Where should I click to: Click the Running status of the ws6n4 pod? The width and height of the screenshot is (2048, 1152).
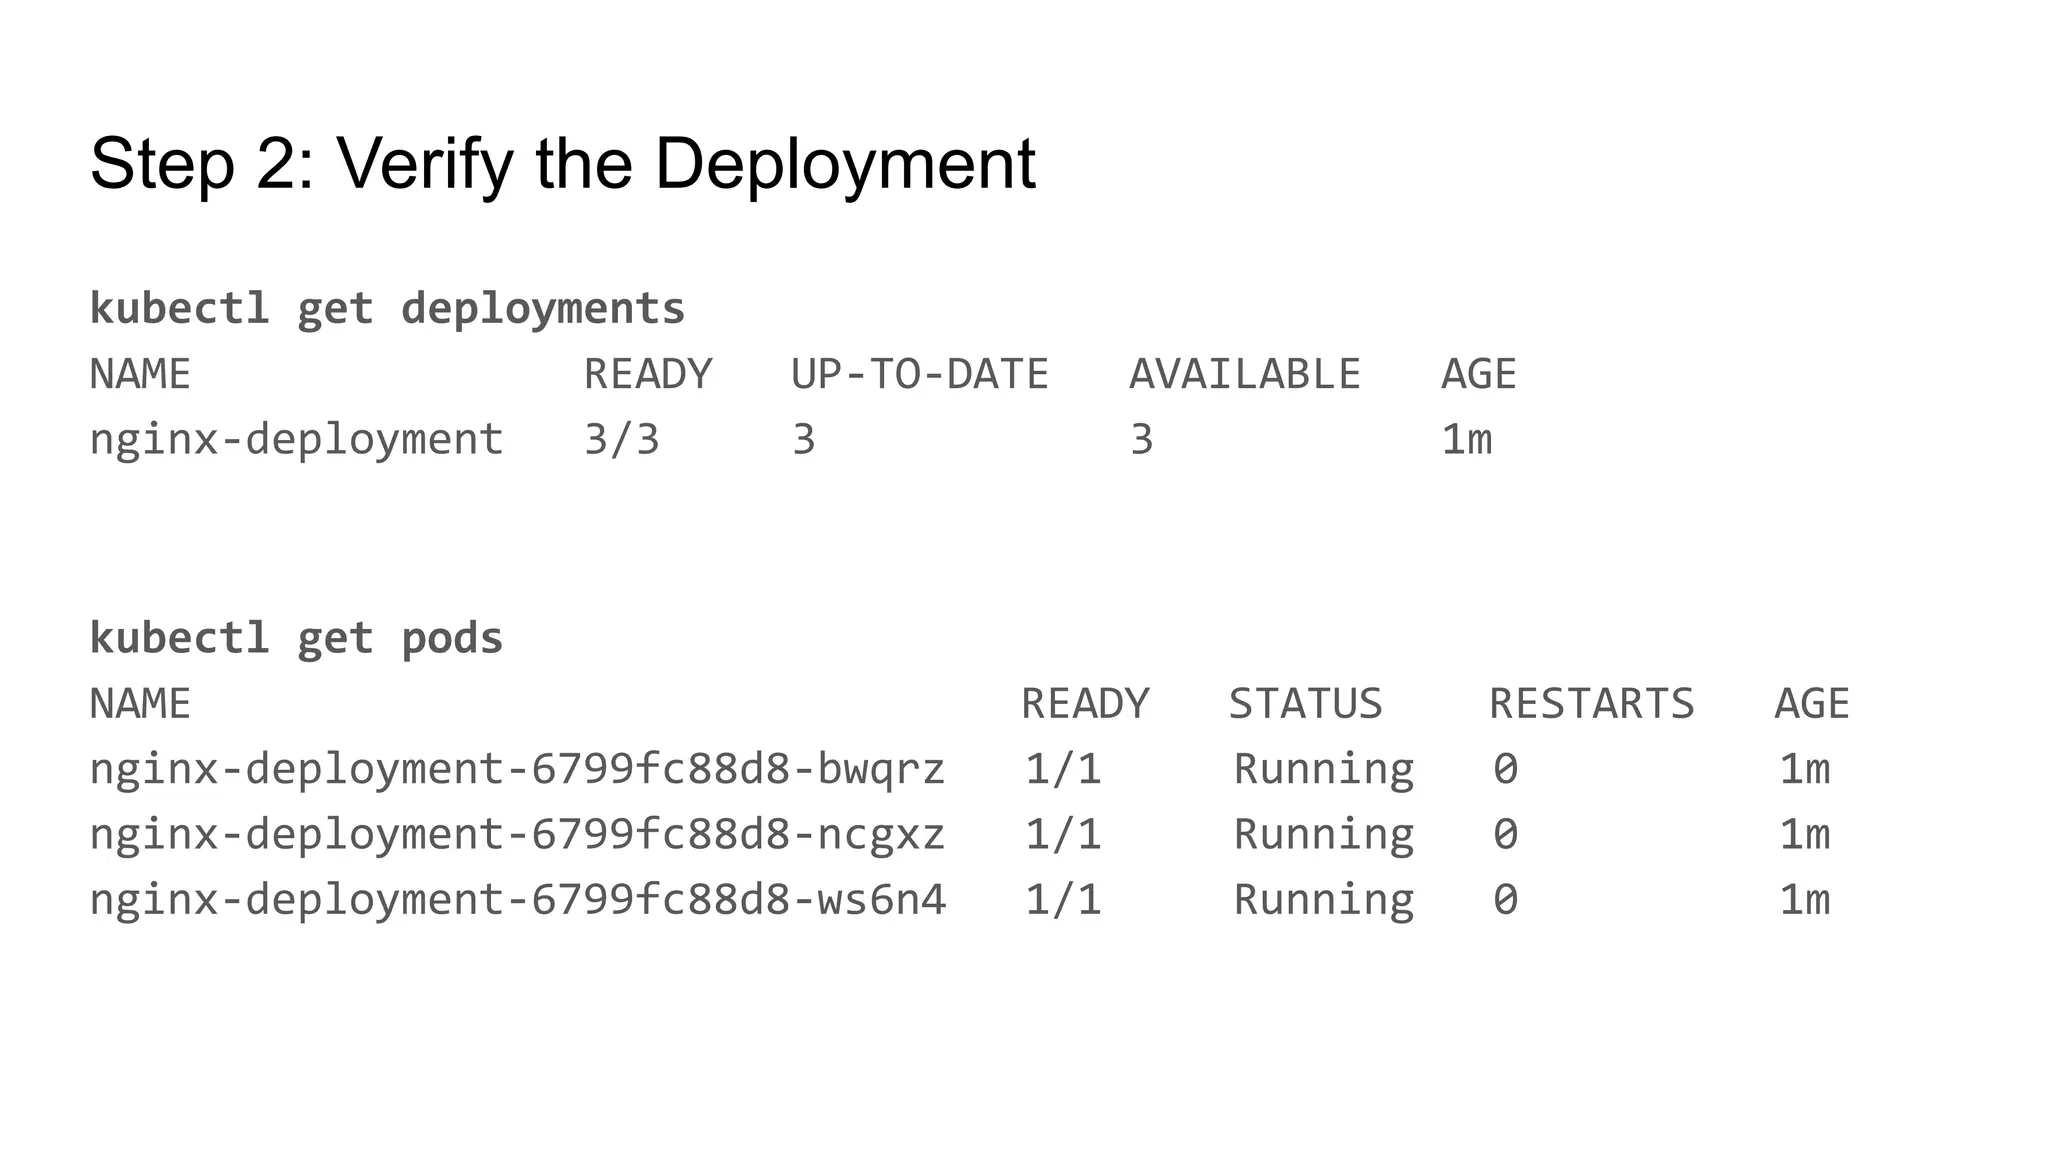point(1324,900)
